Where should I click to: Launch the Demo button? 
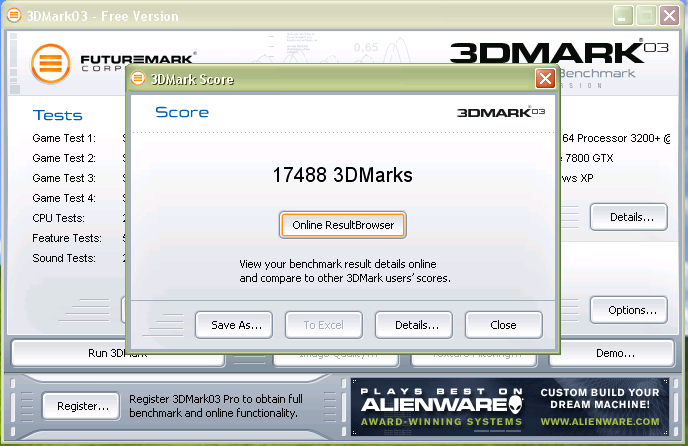click(612, 353)
